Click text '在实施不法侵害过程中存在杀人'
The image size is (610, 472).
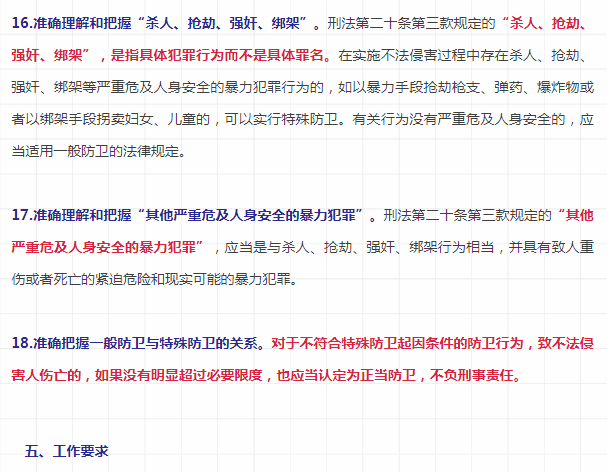[x=437, y=55]
